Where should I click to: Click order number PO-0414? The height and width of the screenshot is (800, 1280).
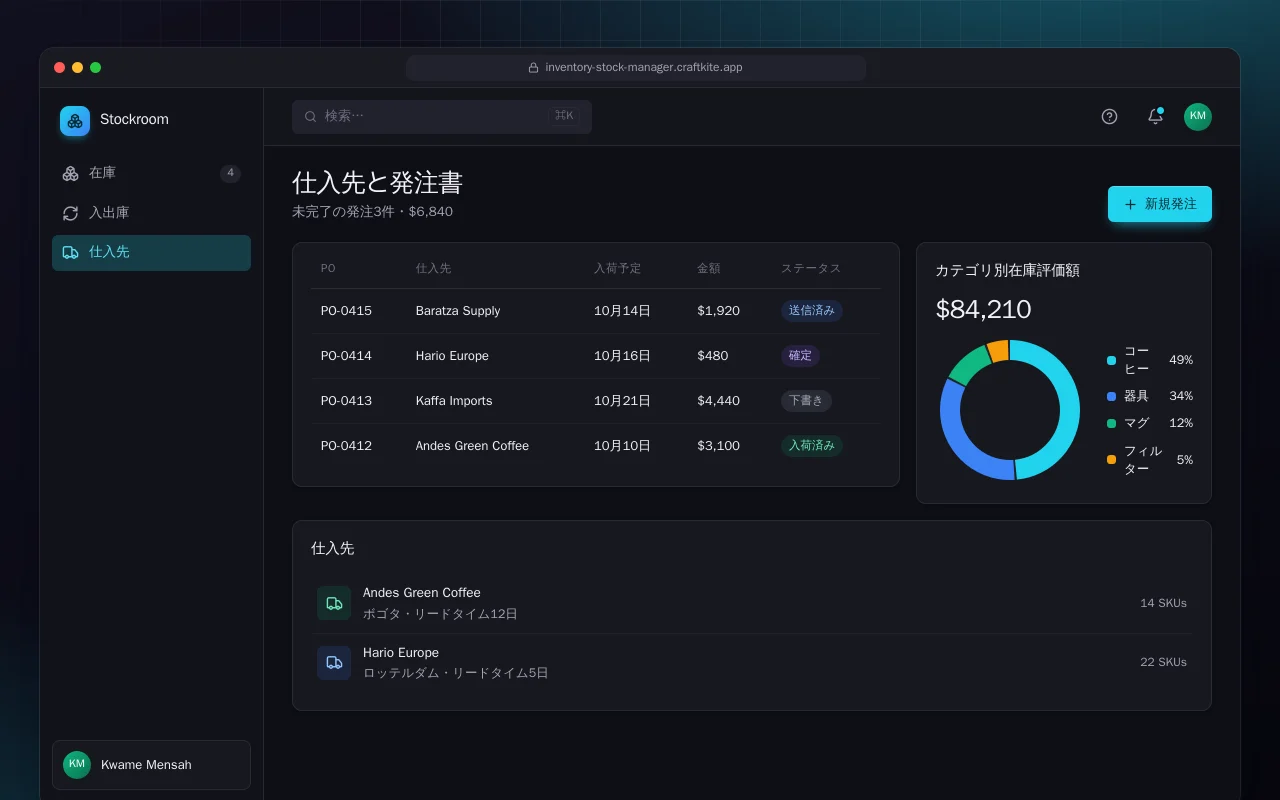346,356
